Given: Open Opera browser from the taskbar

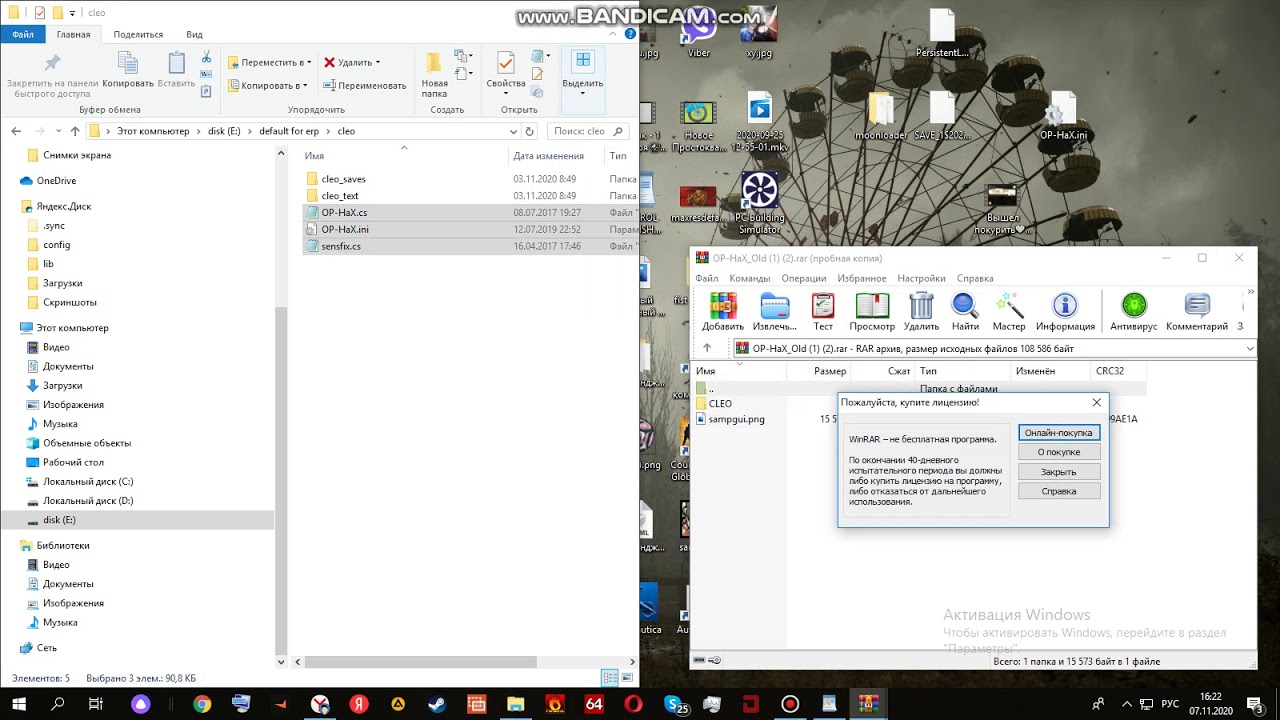Looking at the screenshot, I should pyautogui.click(x=633, y=704).
